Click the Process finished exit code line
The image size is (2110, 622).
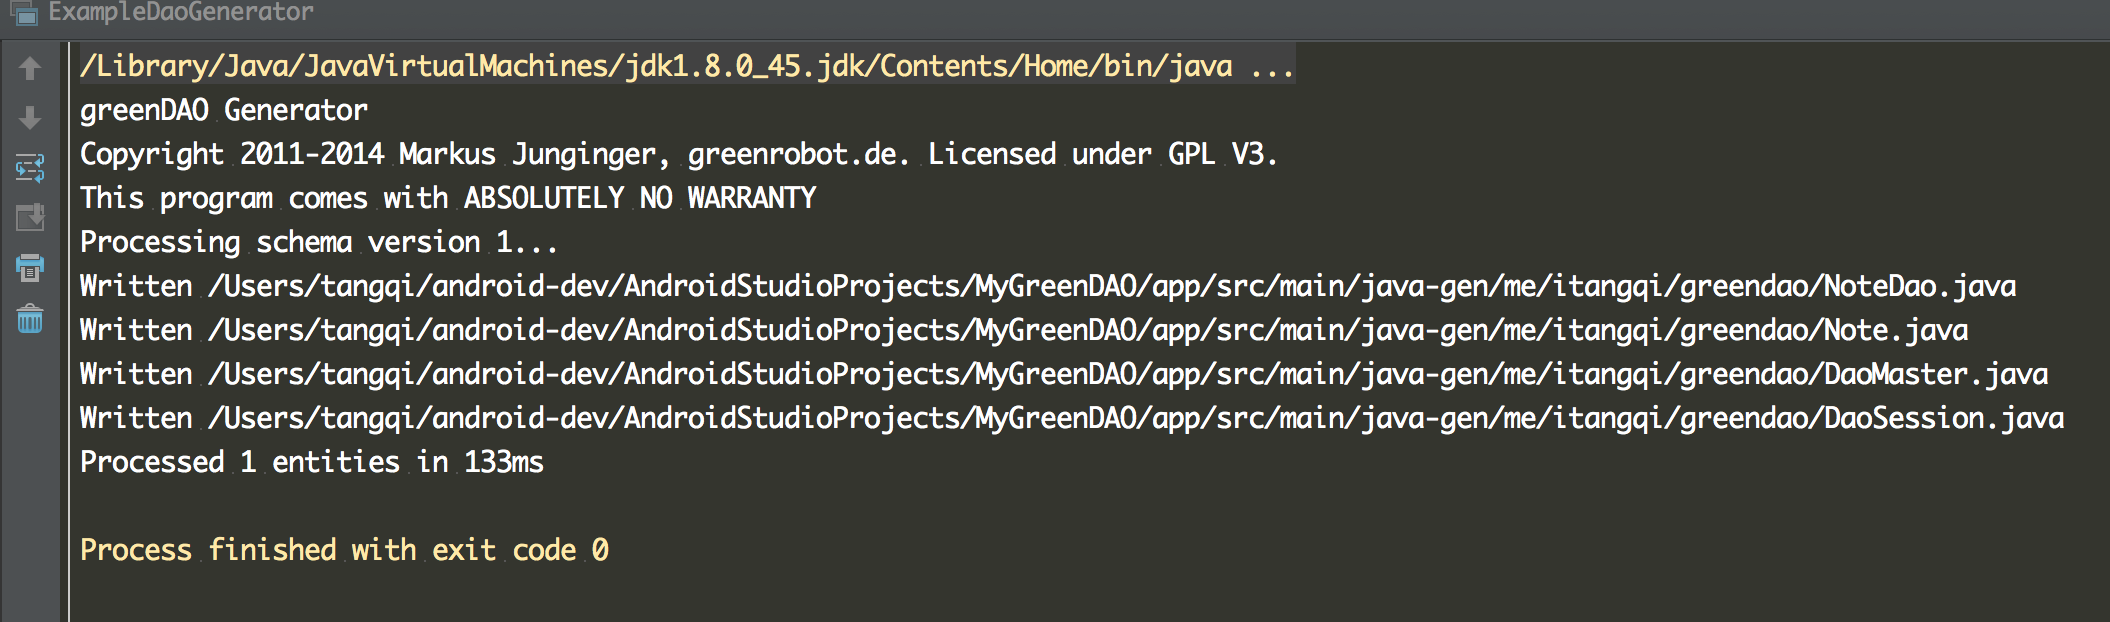click(344, 550)
